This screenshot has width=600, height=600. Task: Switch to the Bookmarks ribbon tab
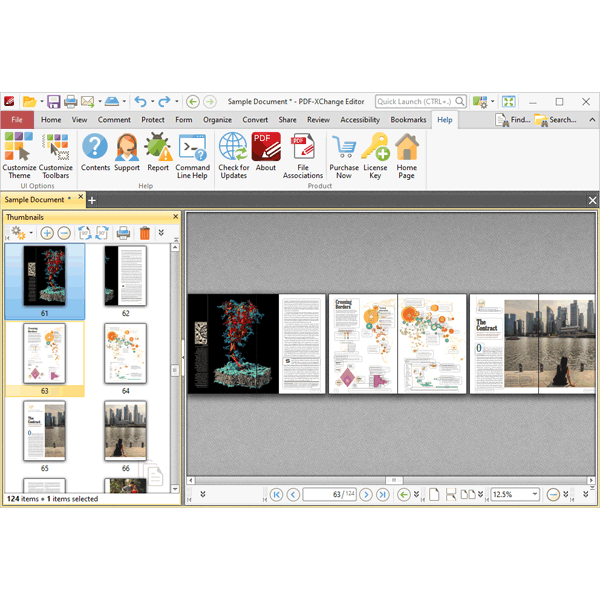point(408,120)
